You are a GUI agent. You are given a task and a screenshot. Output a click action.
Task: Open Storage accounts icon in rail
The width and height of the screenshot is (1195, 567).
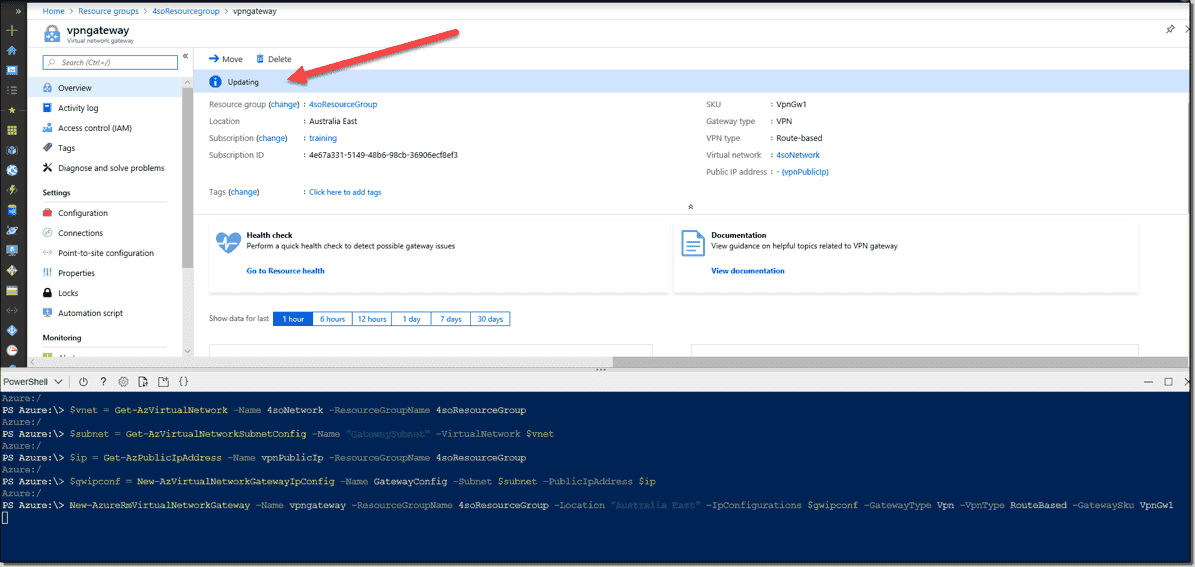coord(11,290)
